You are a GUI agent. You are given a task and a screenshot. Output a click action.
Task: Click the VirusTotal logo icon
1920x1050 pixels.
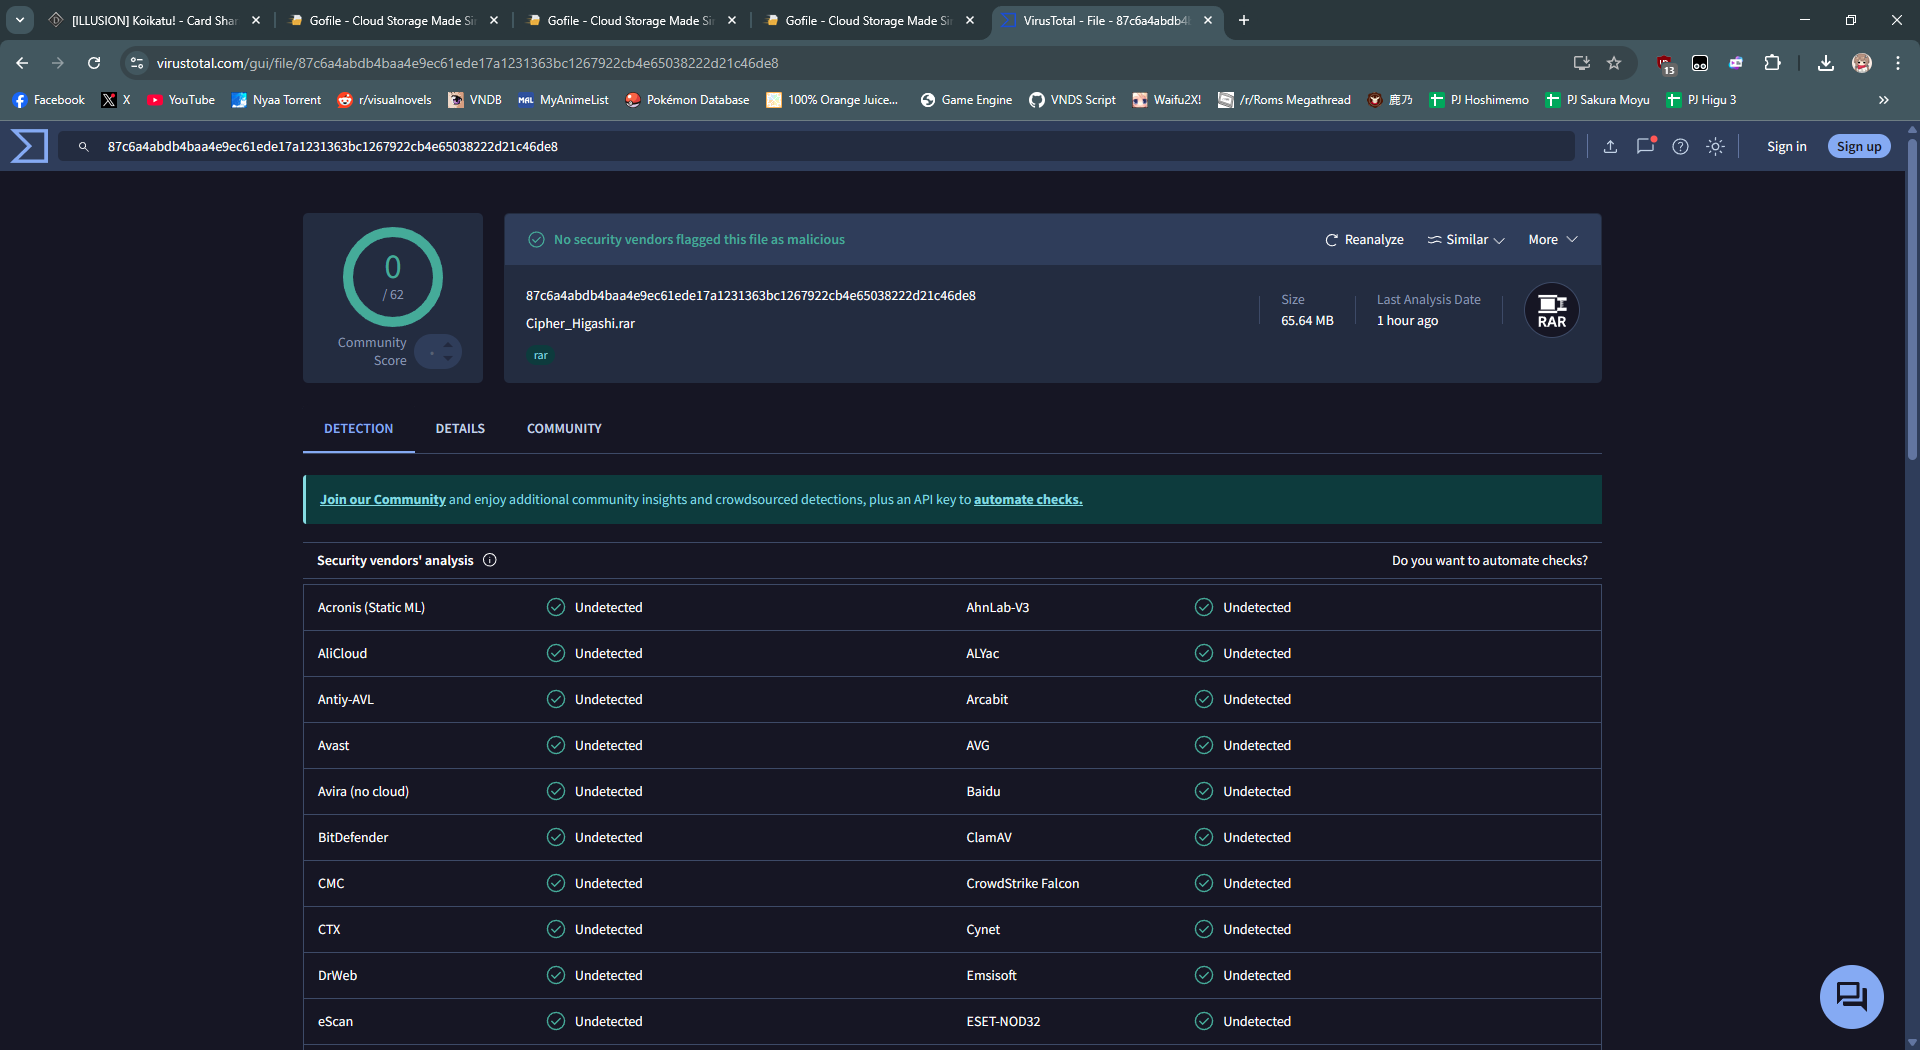[x=29, y=146]
